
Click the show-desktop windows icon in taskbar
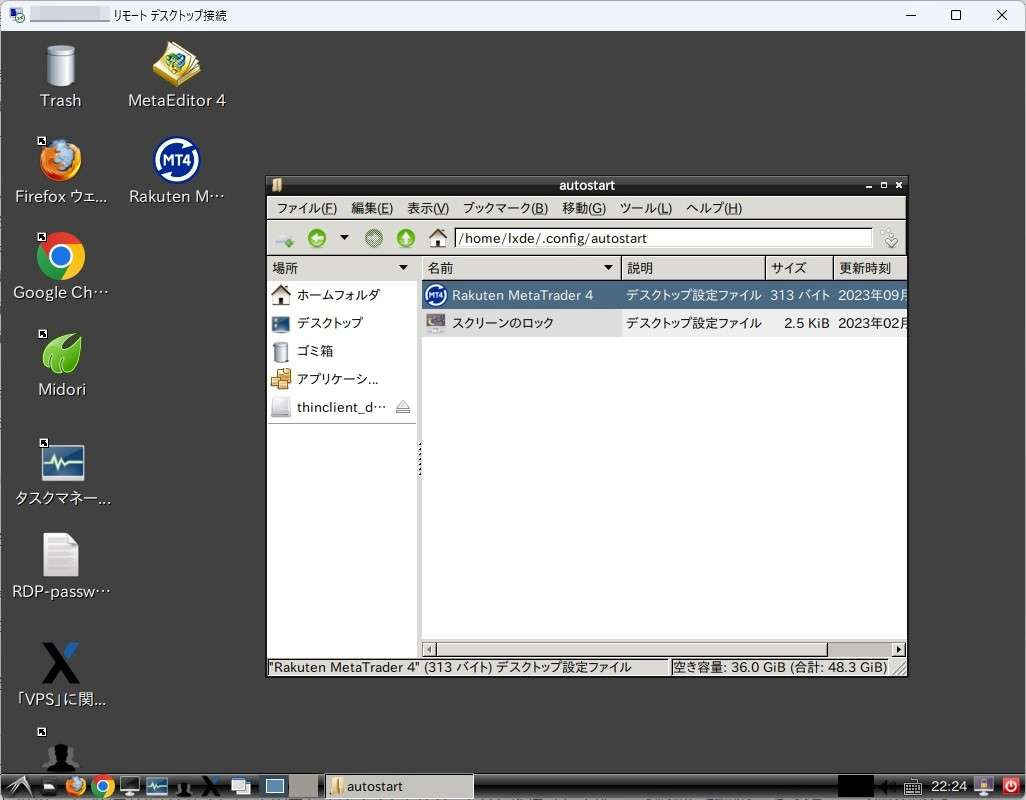click(240, 786)
